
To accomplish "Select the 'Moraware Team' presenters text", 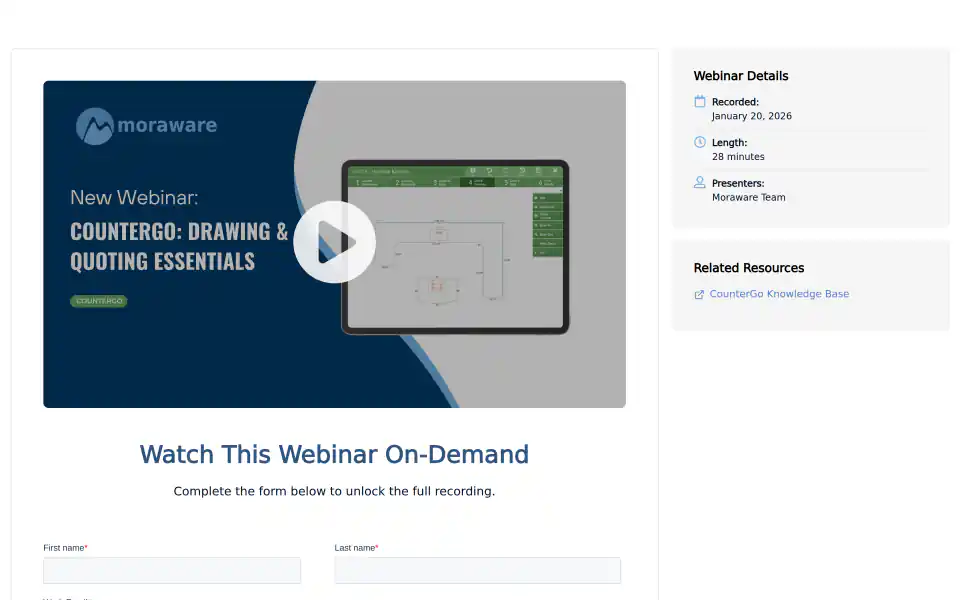I will coord(748,197).
